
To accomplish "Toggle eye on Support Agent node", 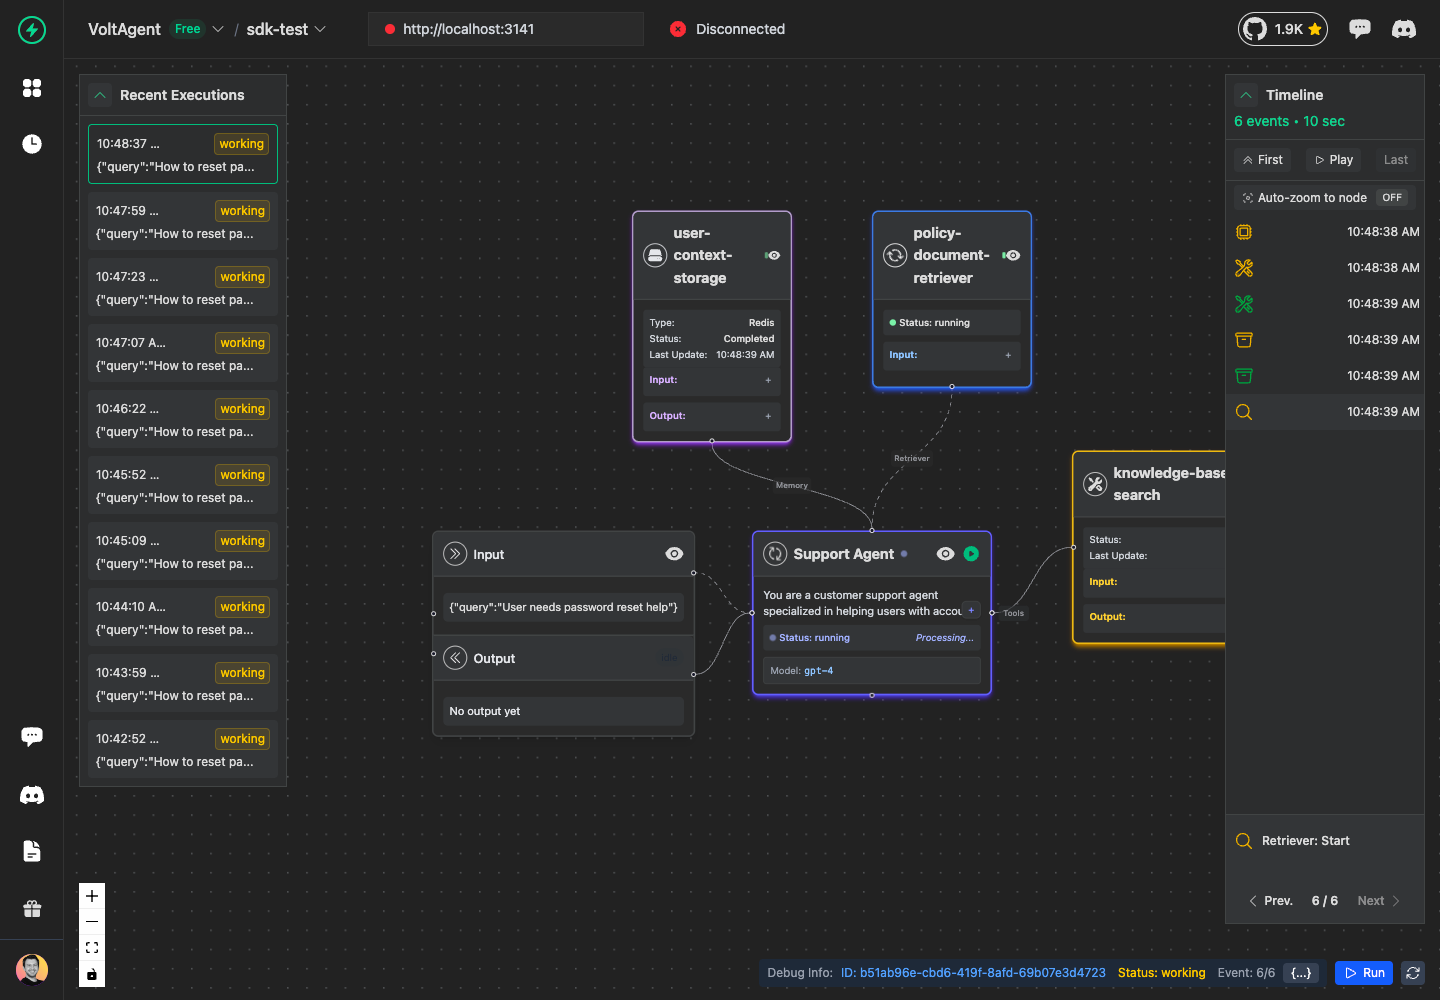I will pos(945,554).
